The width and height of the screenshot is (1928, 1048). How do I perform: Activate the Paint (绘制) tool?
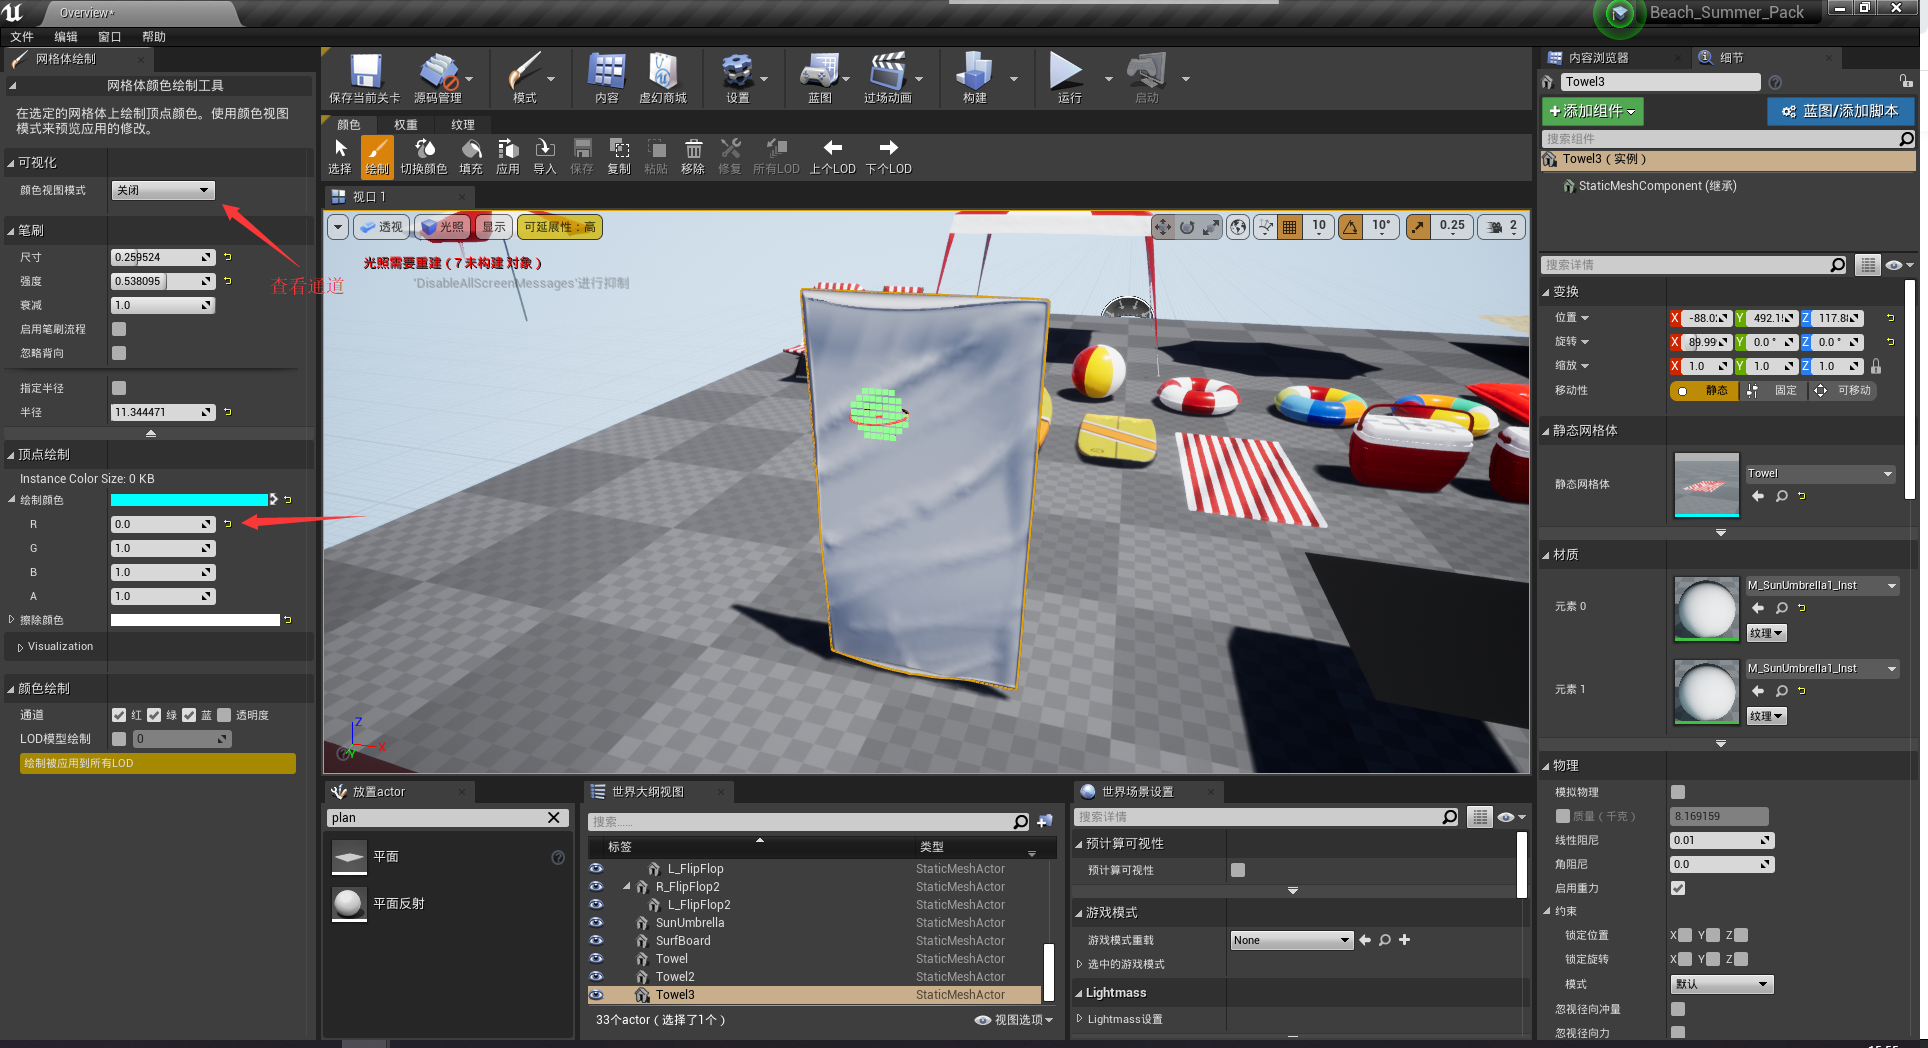pyautogui.click(x=377, y=157)
